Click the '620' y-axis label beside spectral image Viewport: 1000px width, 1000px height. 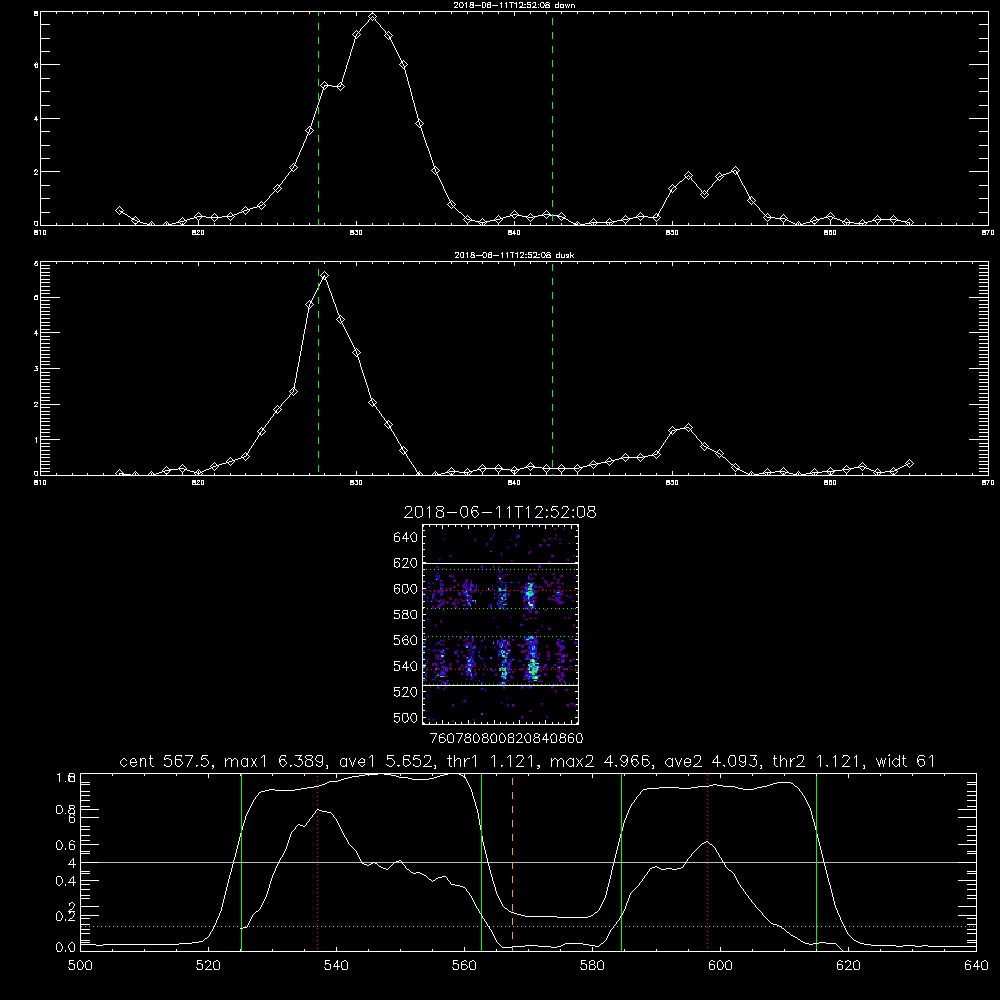coord(406,563)
